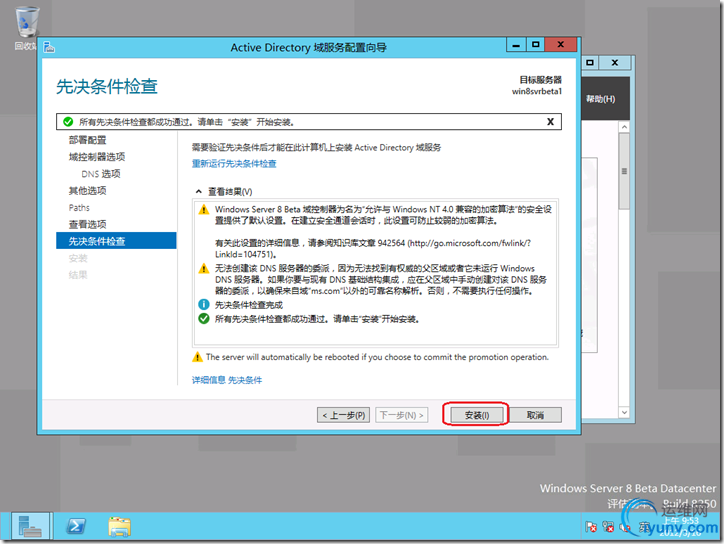Open 详细信息 先决条件 link

click(227, 380)
